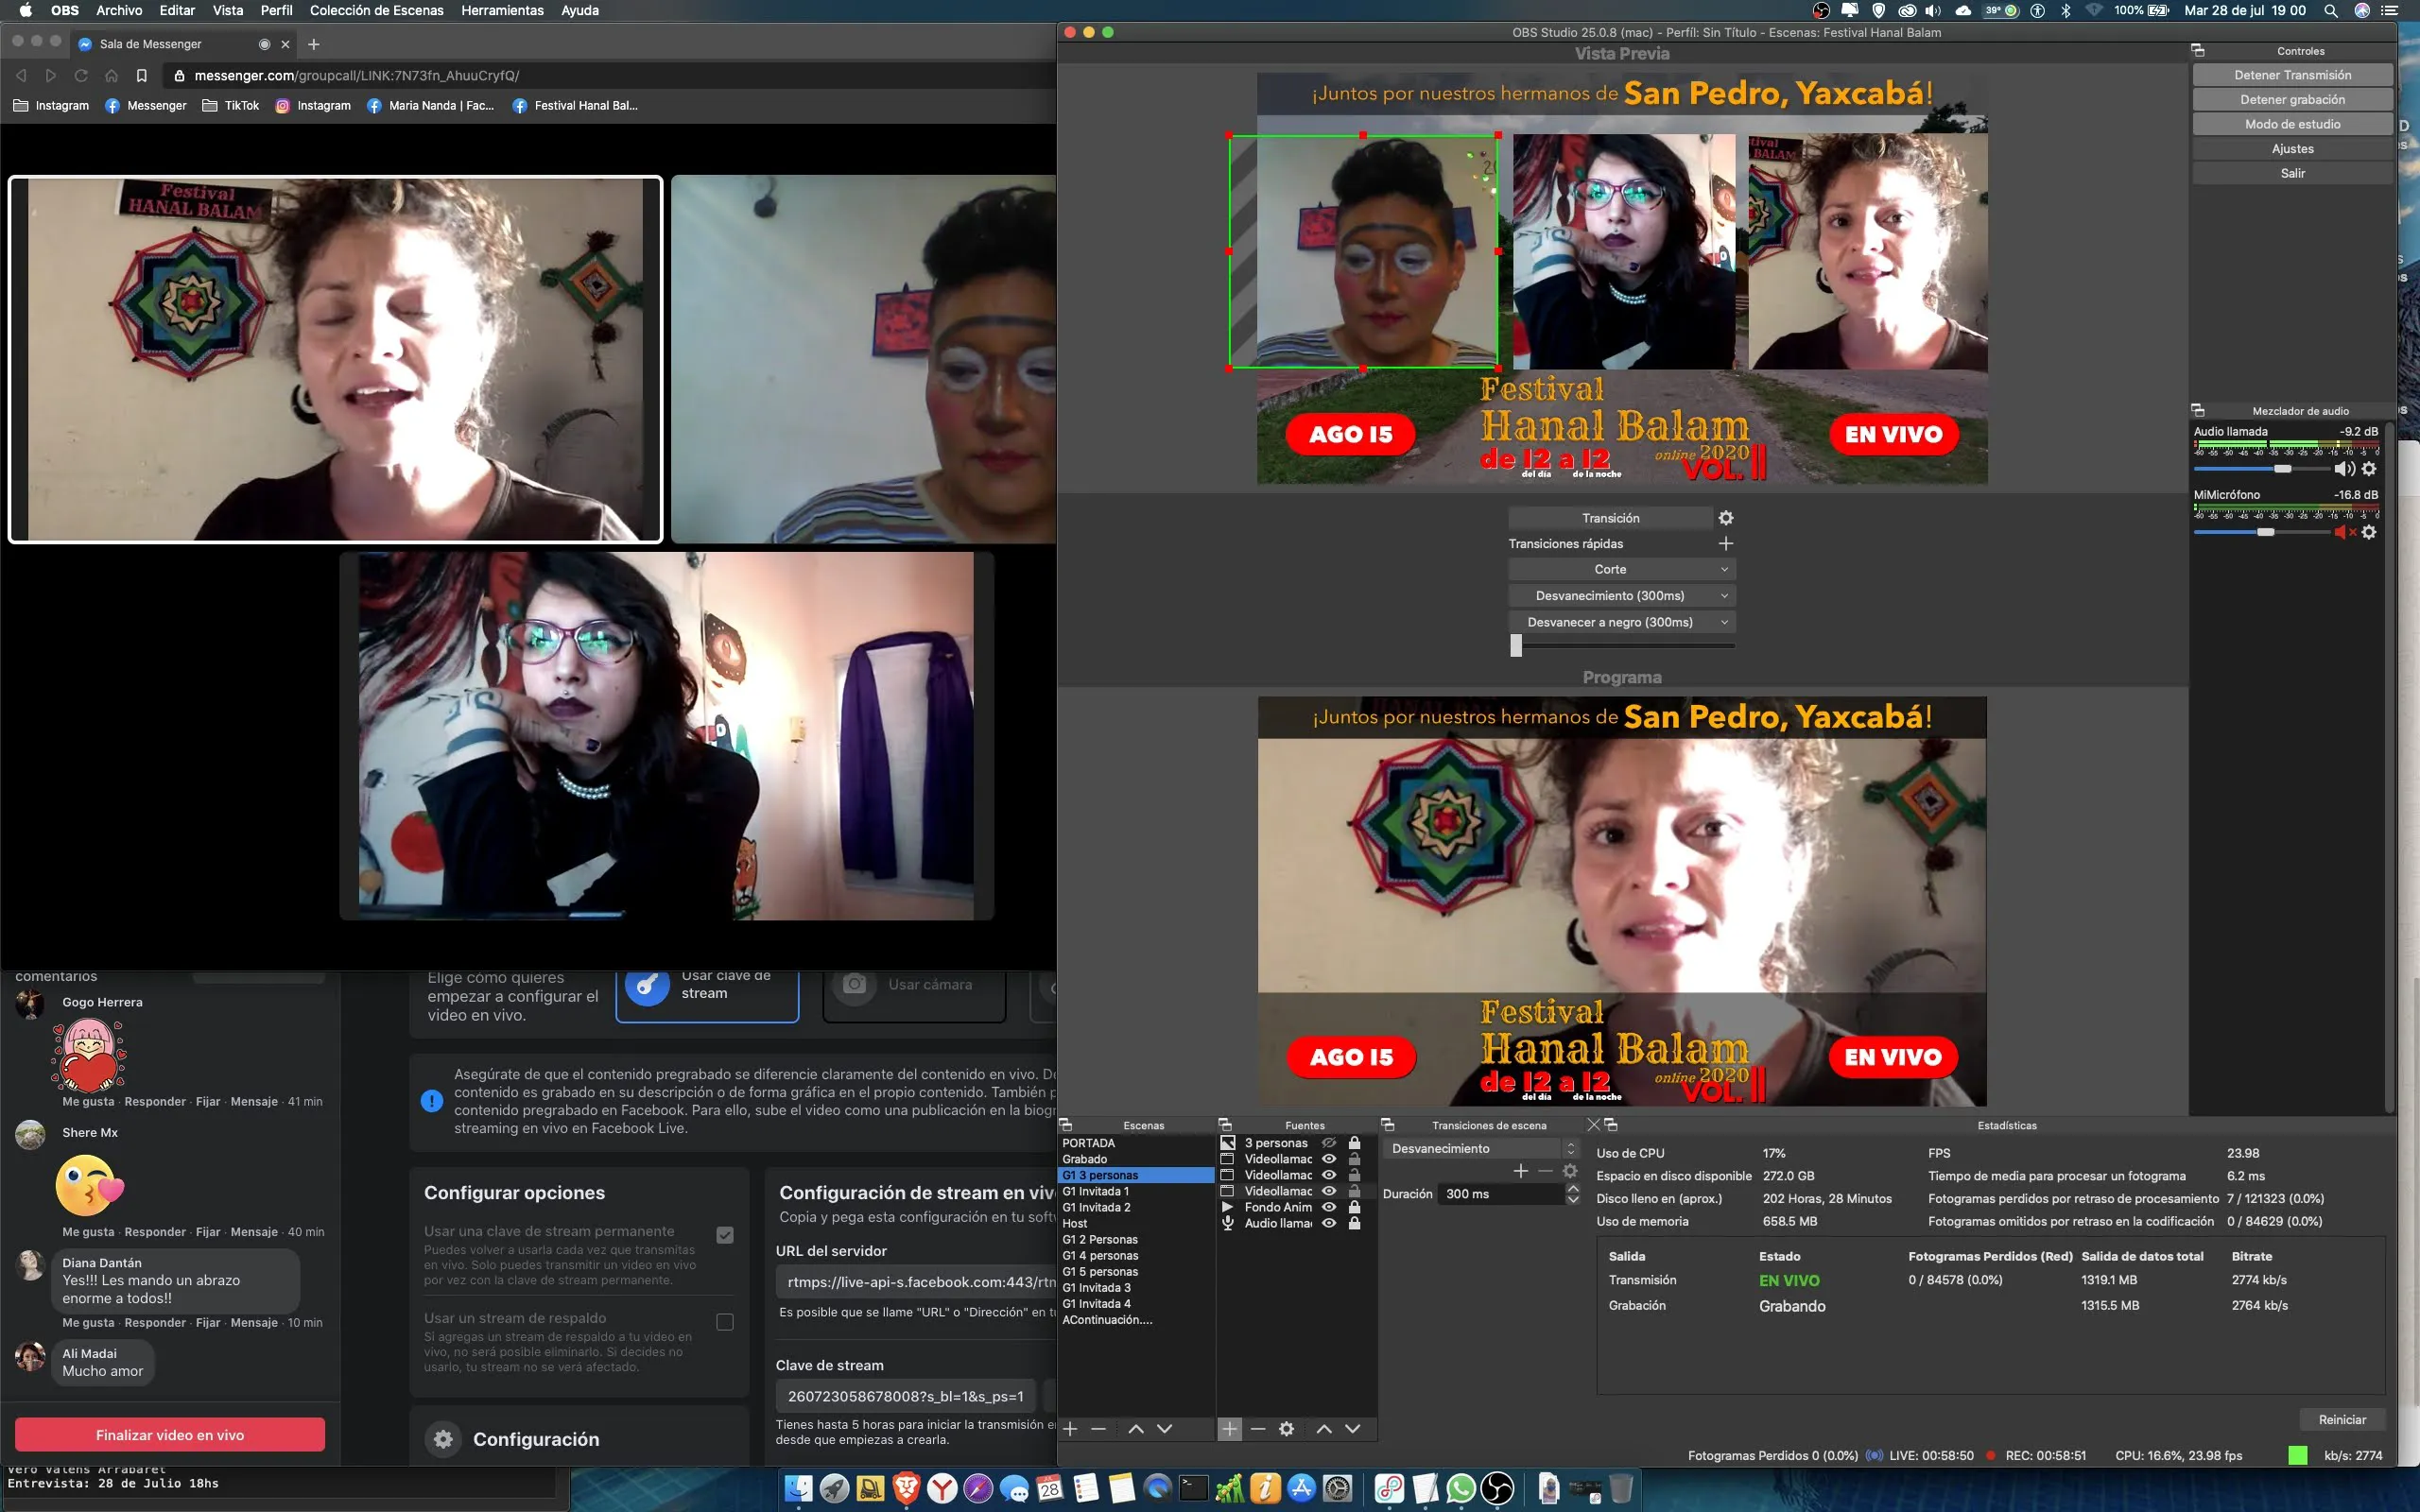
Task: Remove selected scene with Escenas minus icon
Action: [x=1098, y=1429]
